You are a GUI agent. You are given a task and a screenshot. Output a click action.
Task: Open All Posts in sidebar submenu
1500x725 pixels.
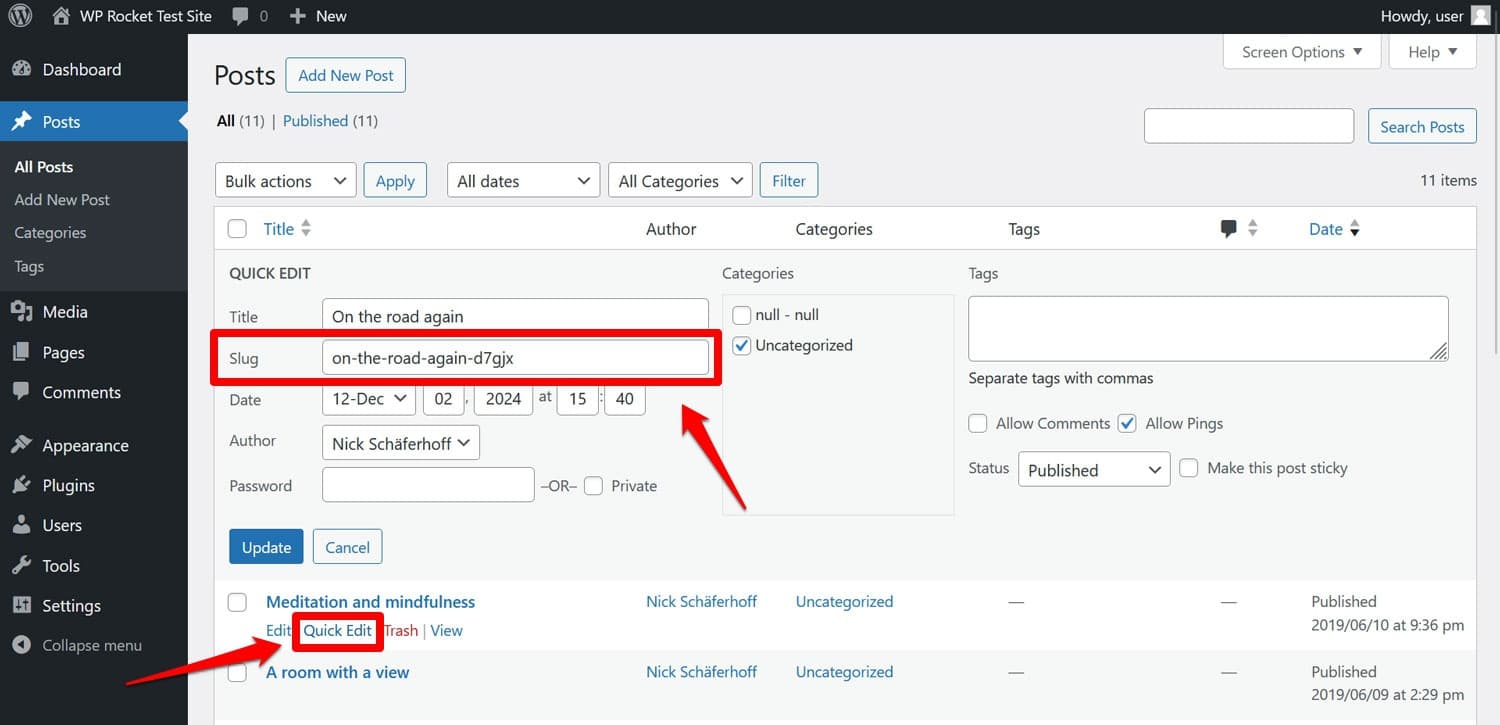point(44,167)
